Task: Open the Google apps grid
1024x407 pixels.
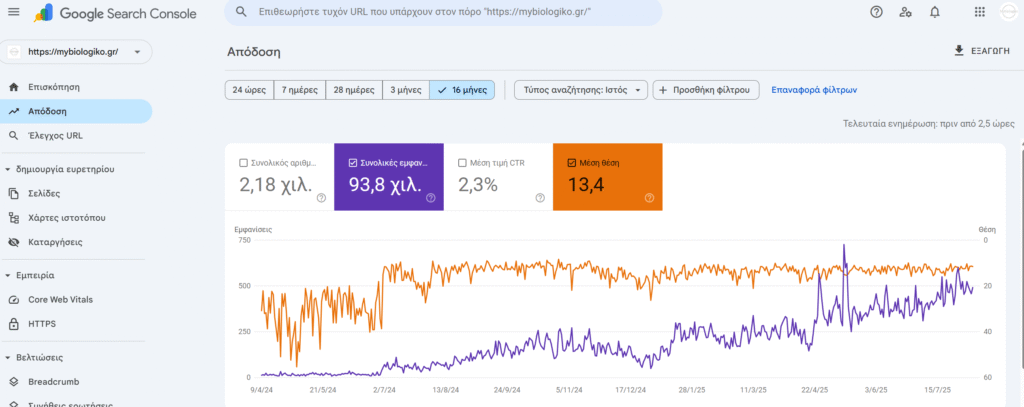Action: coord(978,13)
